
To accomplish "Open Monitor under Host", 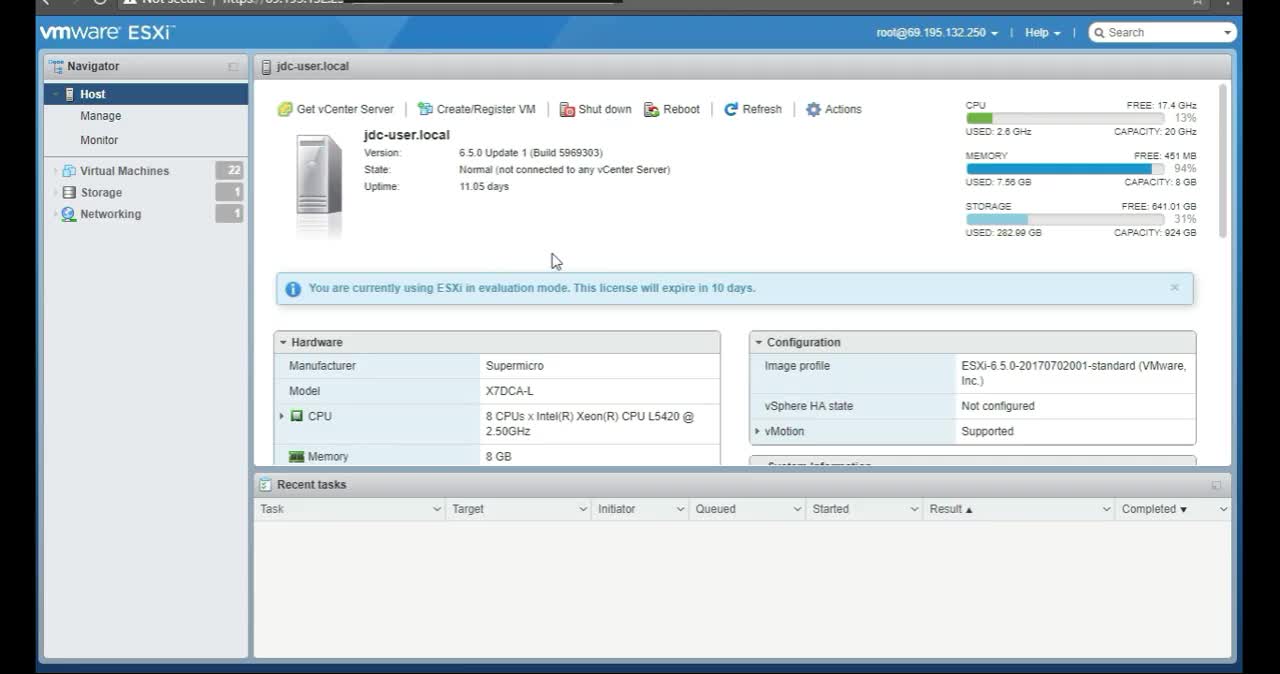I will tap(99, 140).
